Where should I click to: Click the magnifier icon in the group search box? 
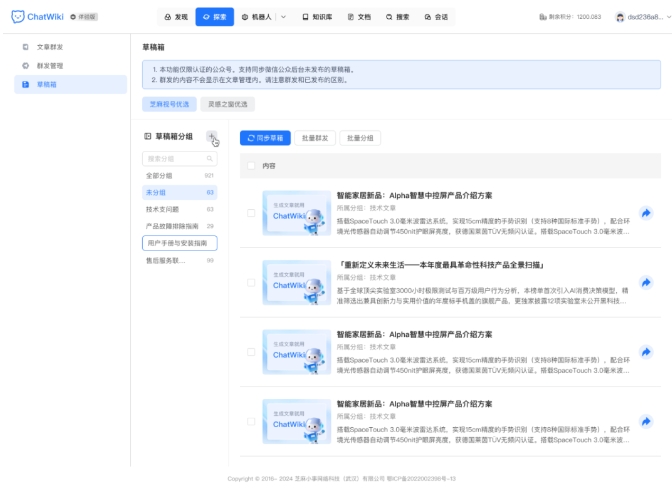coord(210,159)
